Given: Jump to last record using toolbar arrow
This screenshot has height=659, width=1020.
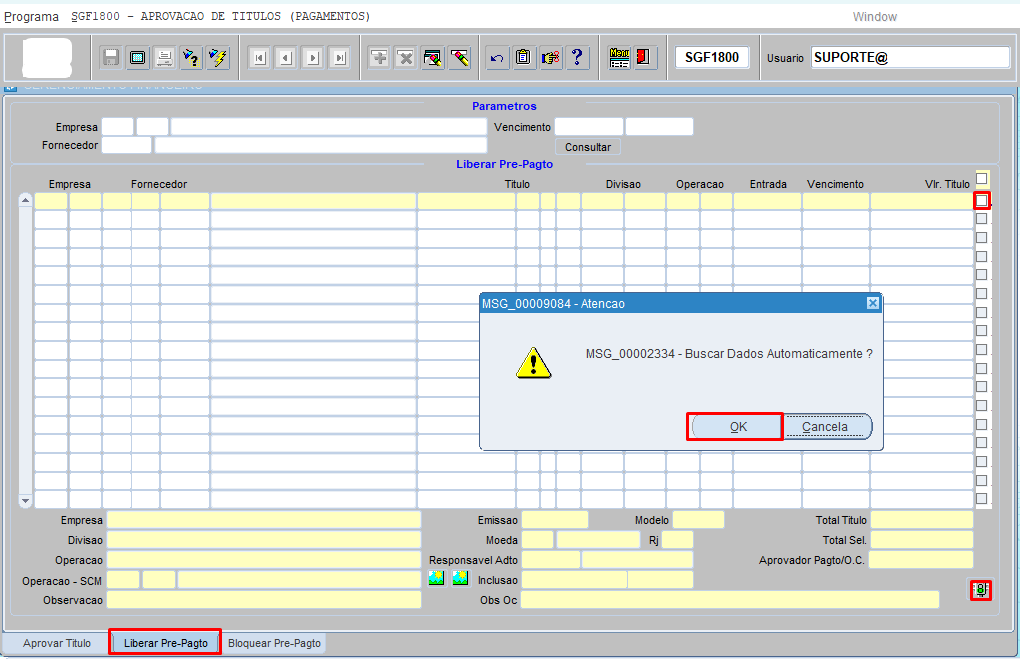Looking at the screenshot, I should pyautogui.click(x=340, y=58).
